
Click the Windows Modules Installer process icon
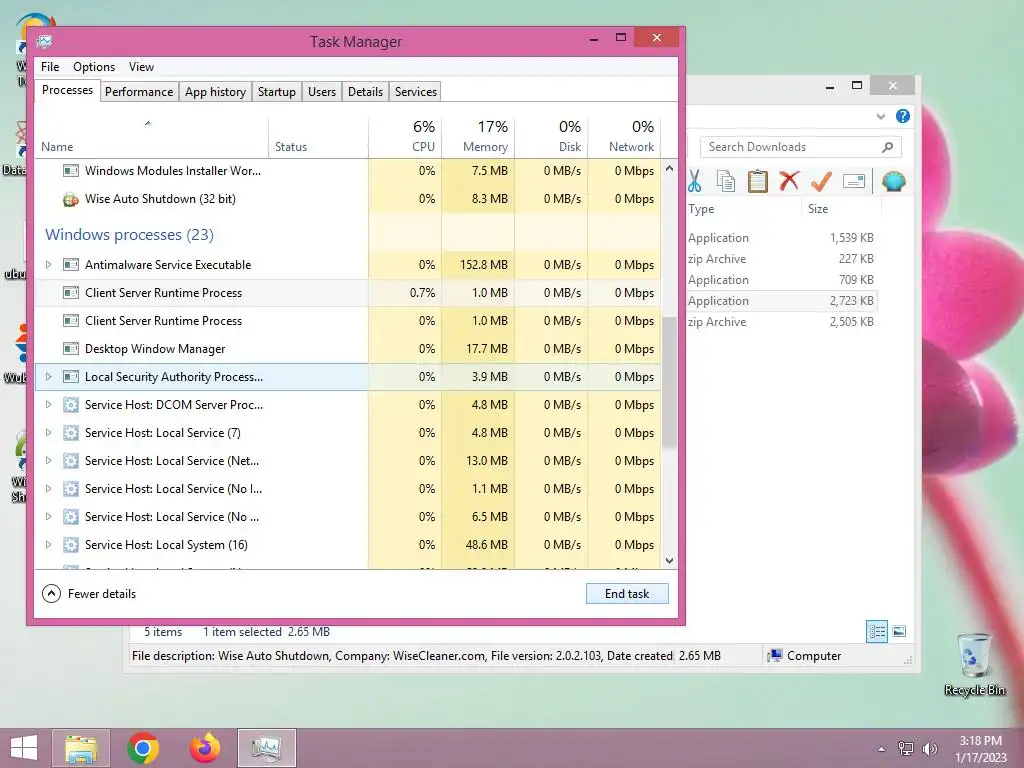point(71,171)
